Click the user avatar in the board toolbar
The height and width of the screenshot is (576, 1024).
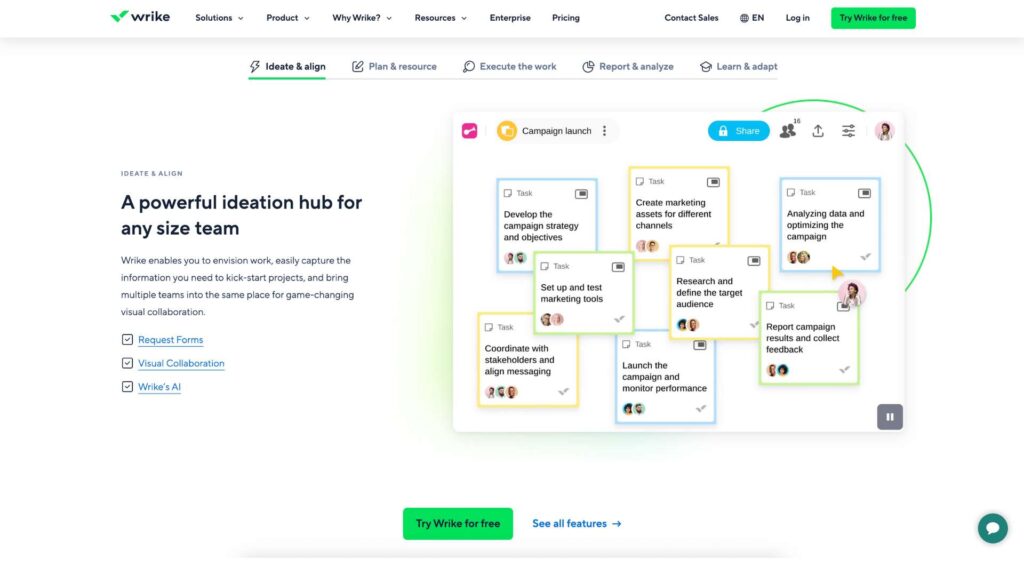coord(883,130)
